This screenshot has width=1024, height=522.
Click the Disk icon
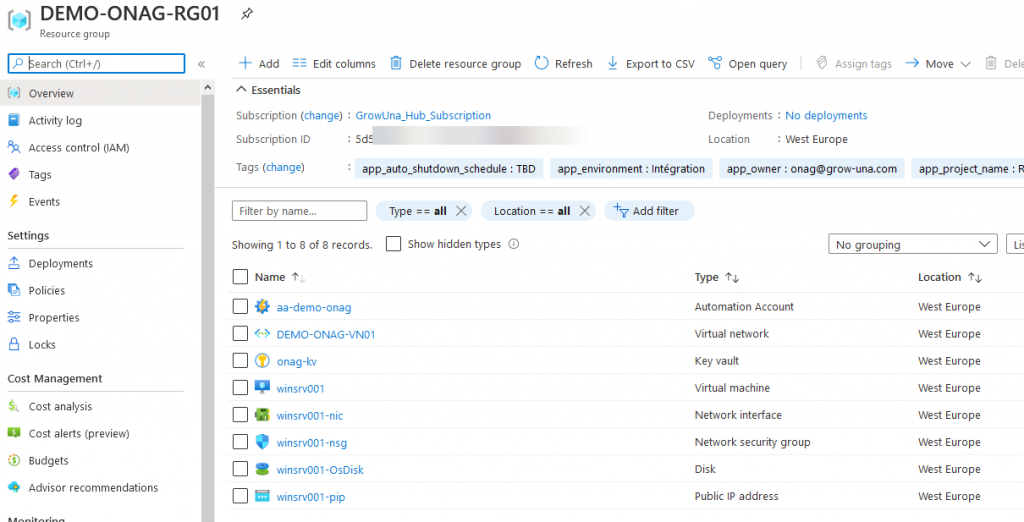[262, 469]
